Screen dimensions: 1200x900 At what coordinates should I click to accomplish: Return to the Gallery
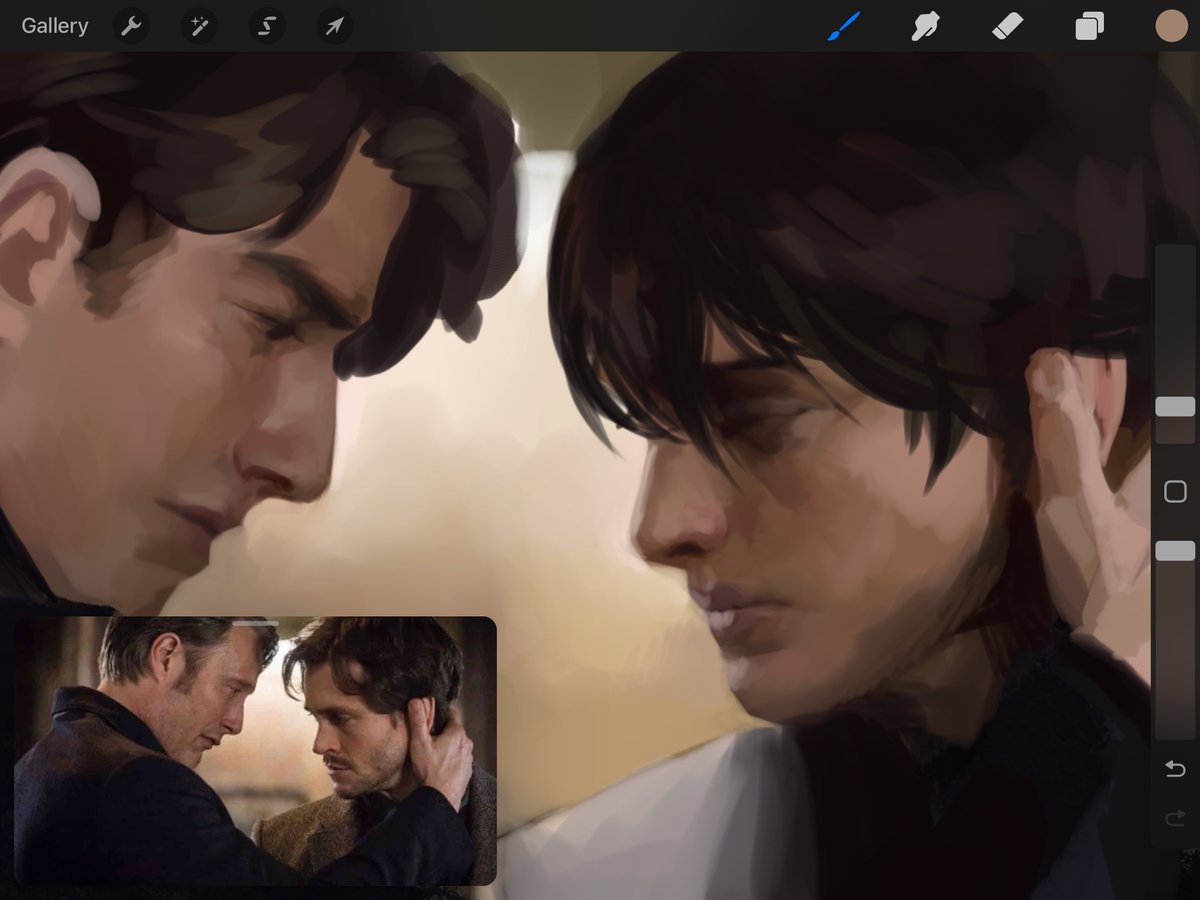click(x=55, y=26)
